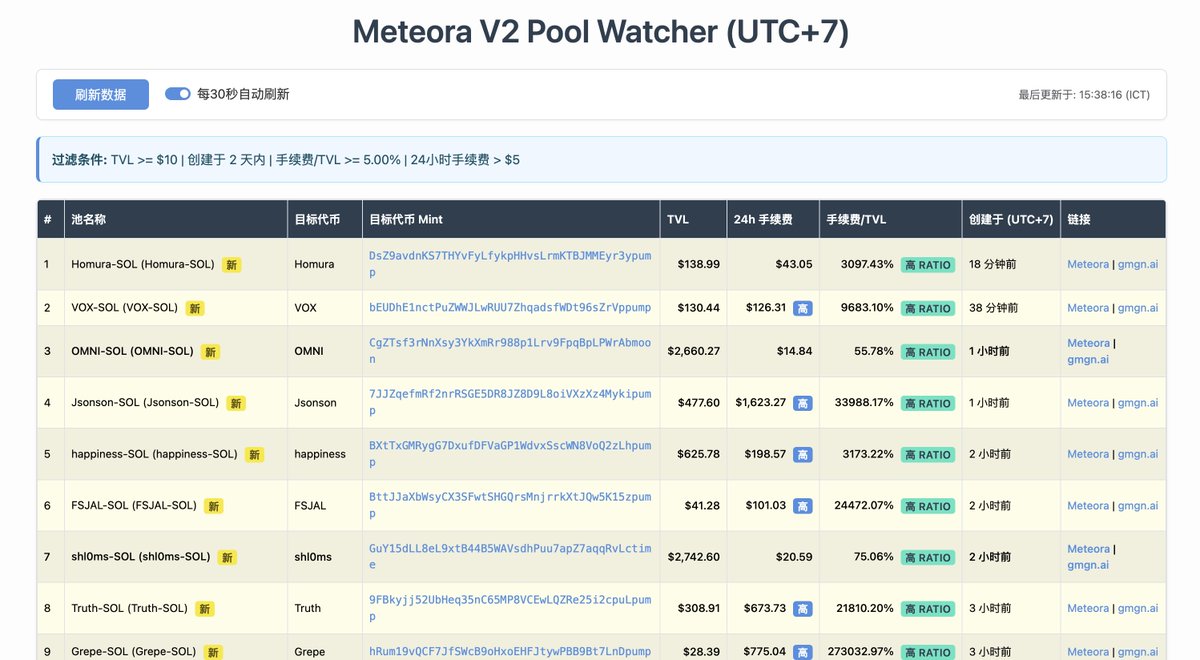Click 高 RATIO badge next to 3173.22%
The image size is (1200, 660).
point(928,455)
